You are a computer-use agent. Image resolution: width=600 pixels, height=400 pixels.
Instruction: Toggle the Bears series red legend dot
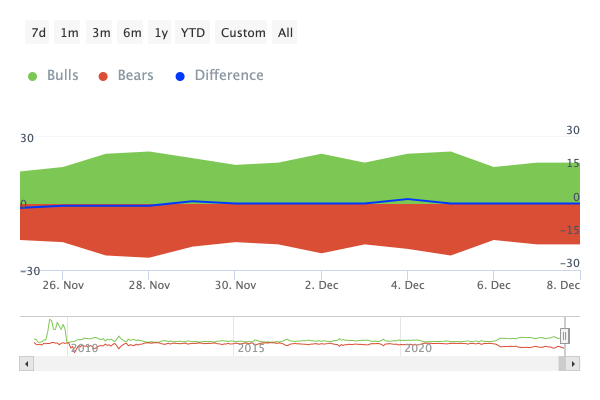coord(103,77)
